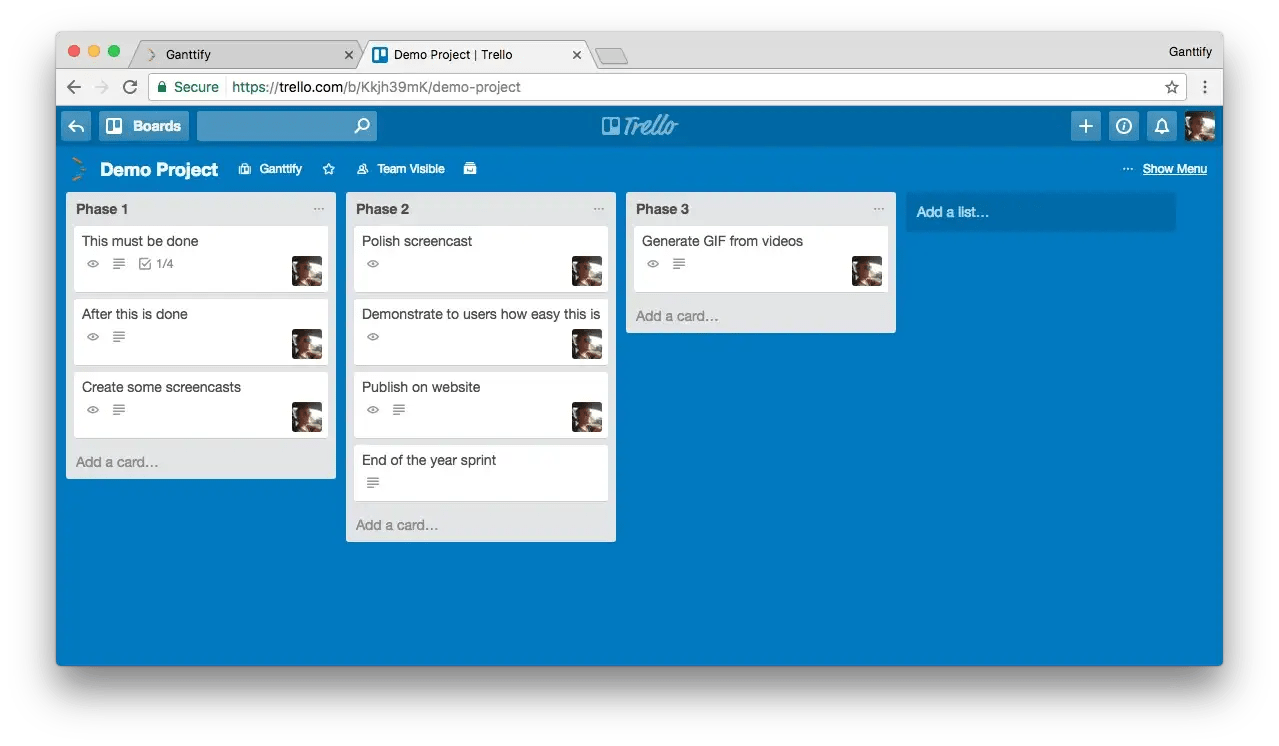The width and height of the screenshot is (1279, 746).
Task: Open the Phase 3 list actions menu
Action: coord(879,208)
